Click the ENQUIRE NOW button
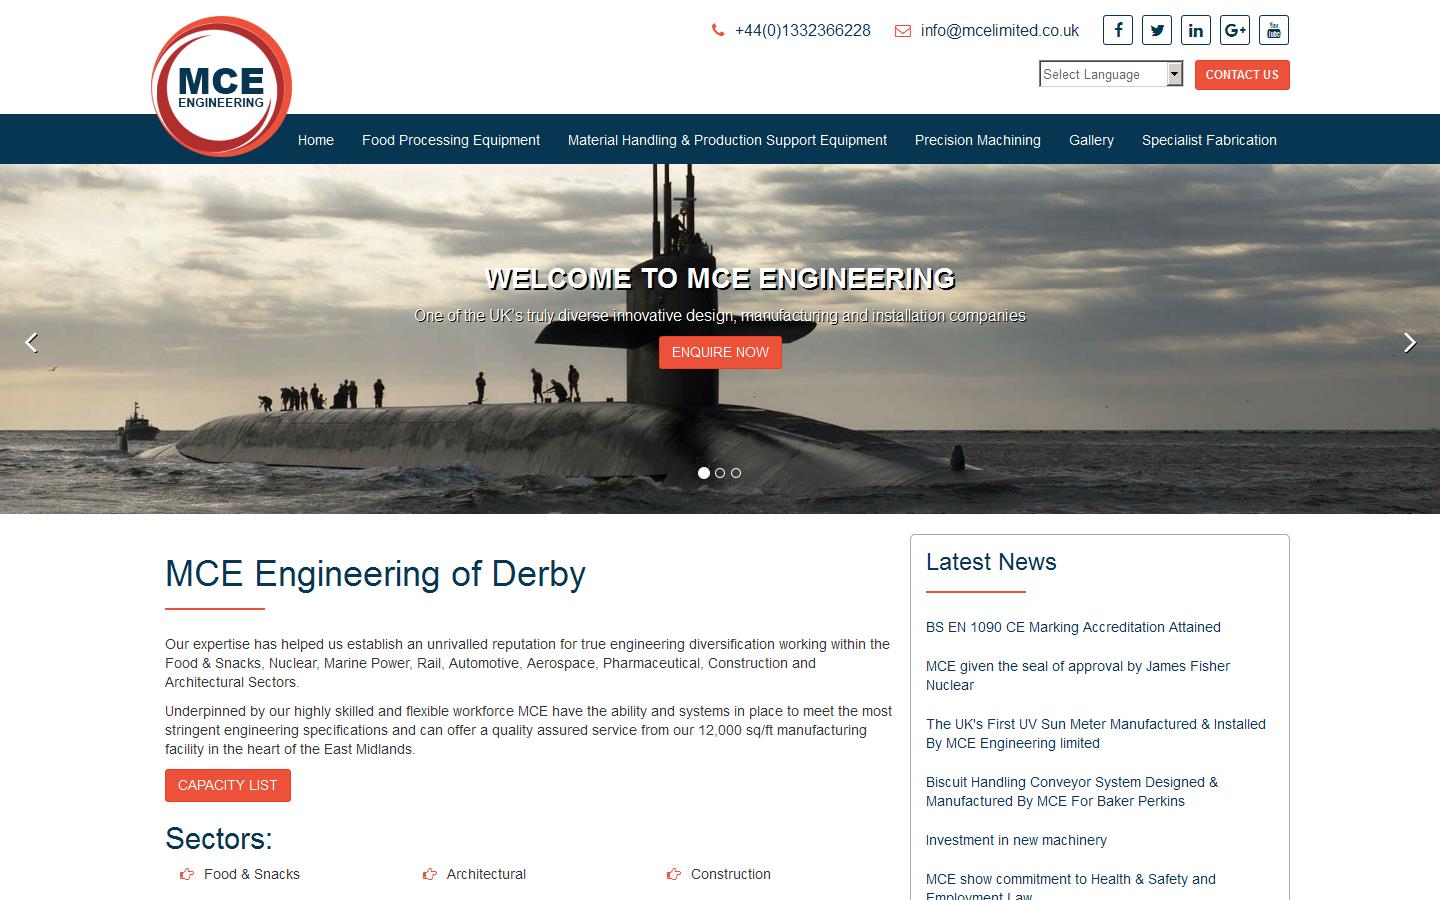 [x=719, y=352]
